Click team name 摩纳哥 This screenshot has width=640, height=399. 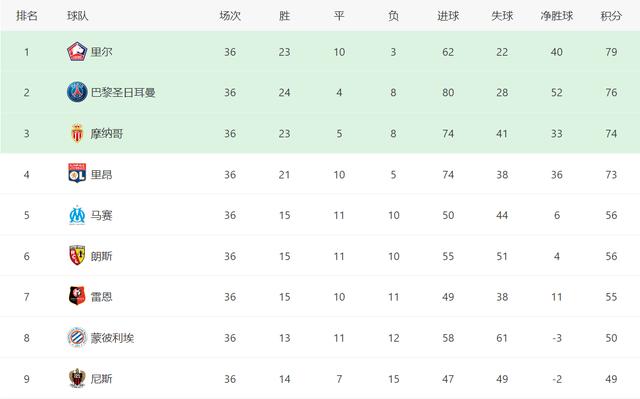(x=107, y=133)
